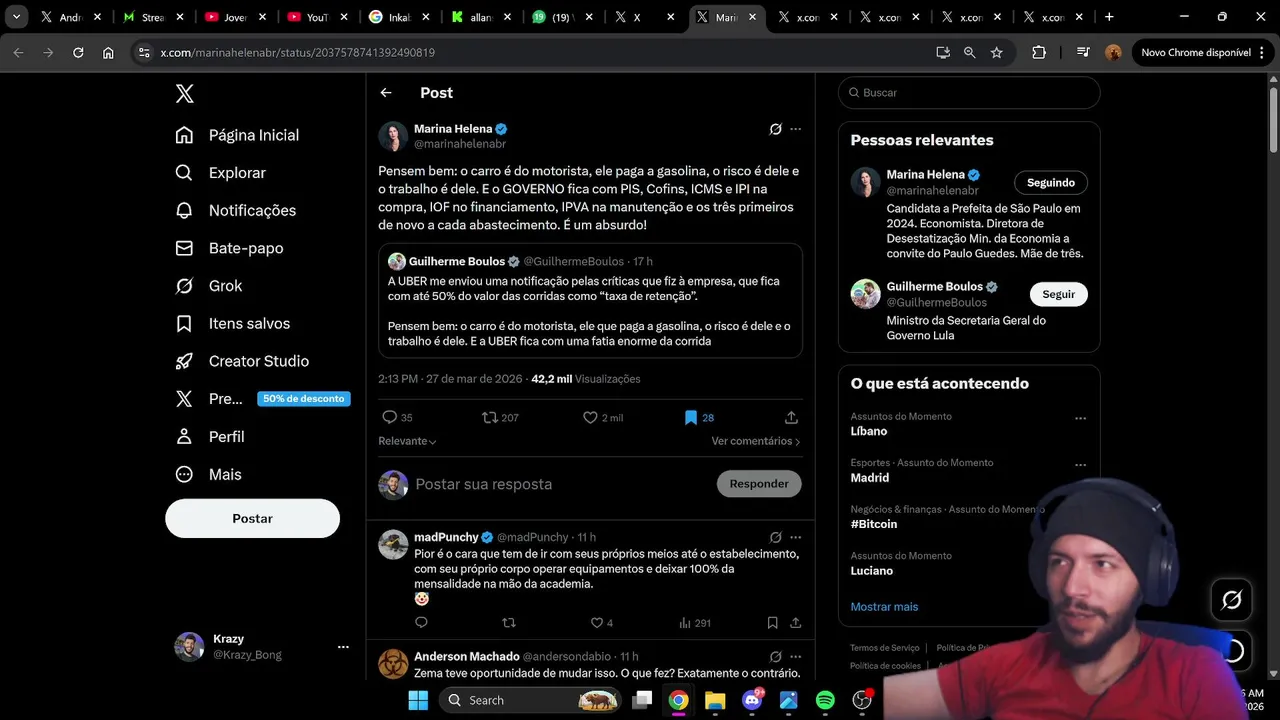Image resolution: width=1280 pixels, height=720 pixels.
Task: Open the tab search dropdown arrow
Action: (x=17, y=17)
